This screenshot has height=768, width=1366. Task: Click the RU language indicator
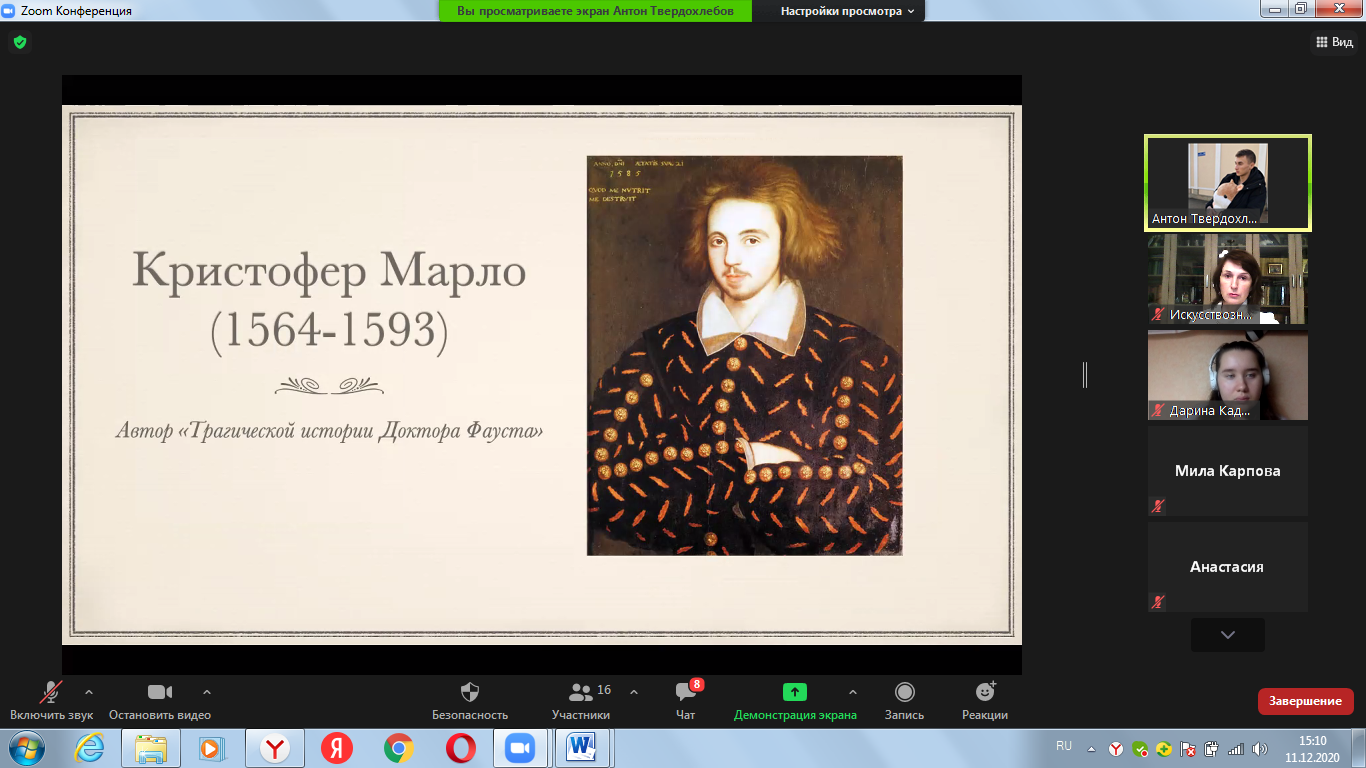tap(1064, 746)
